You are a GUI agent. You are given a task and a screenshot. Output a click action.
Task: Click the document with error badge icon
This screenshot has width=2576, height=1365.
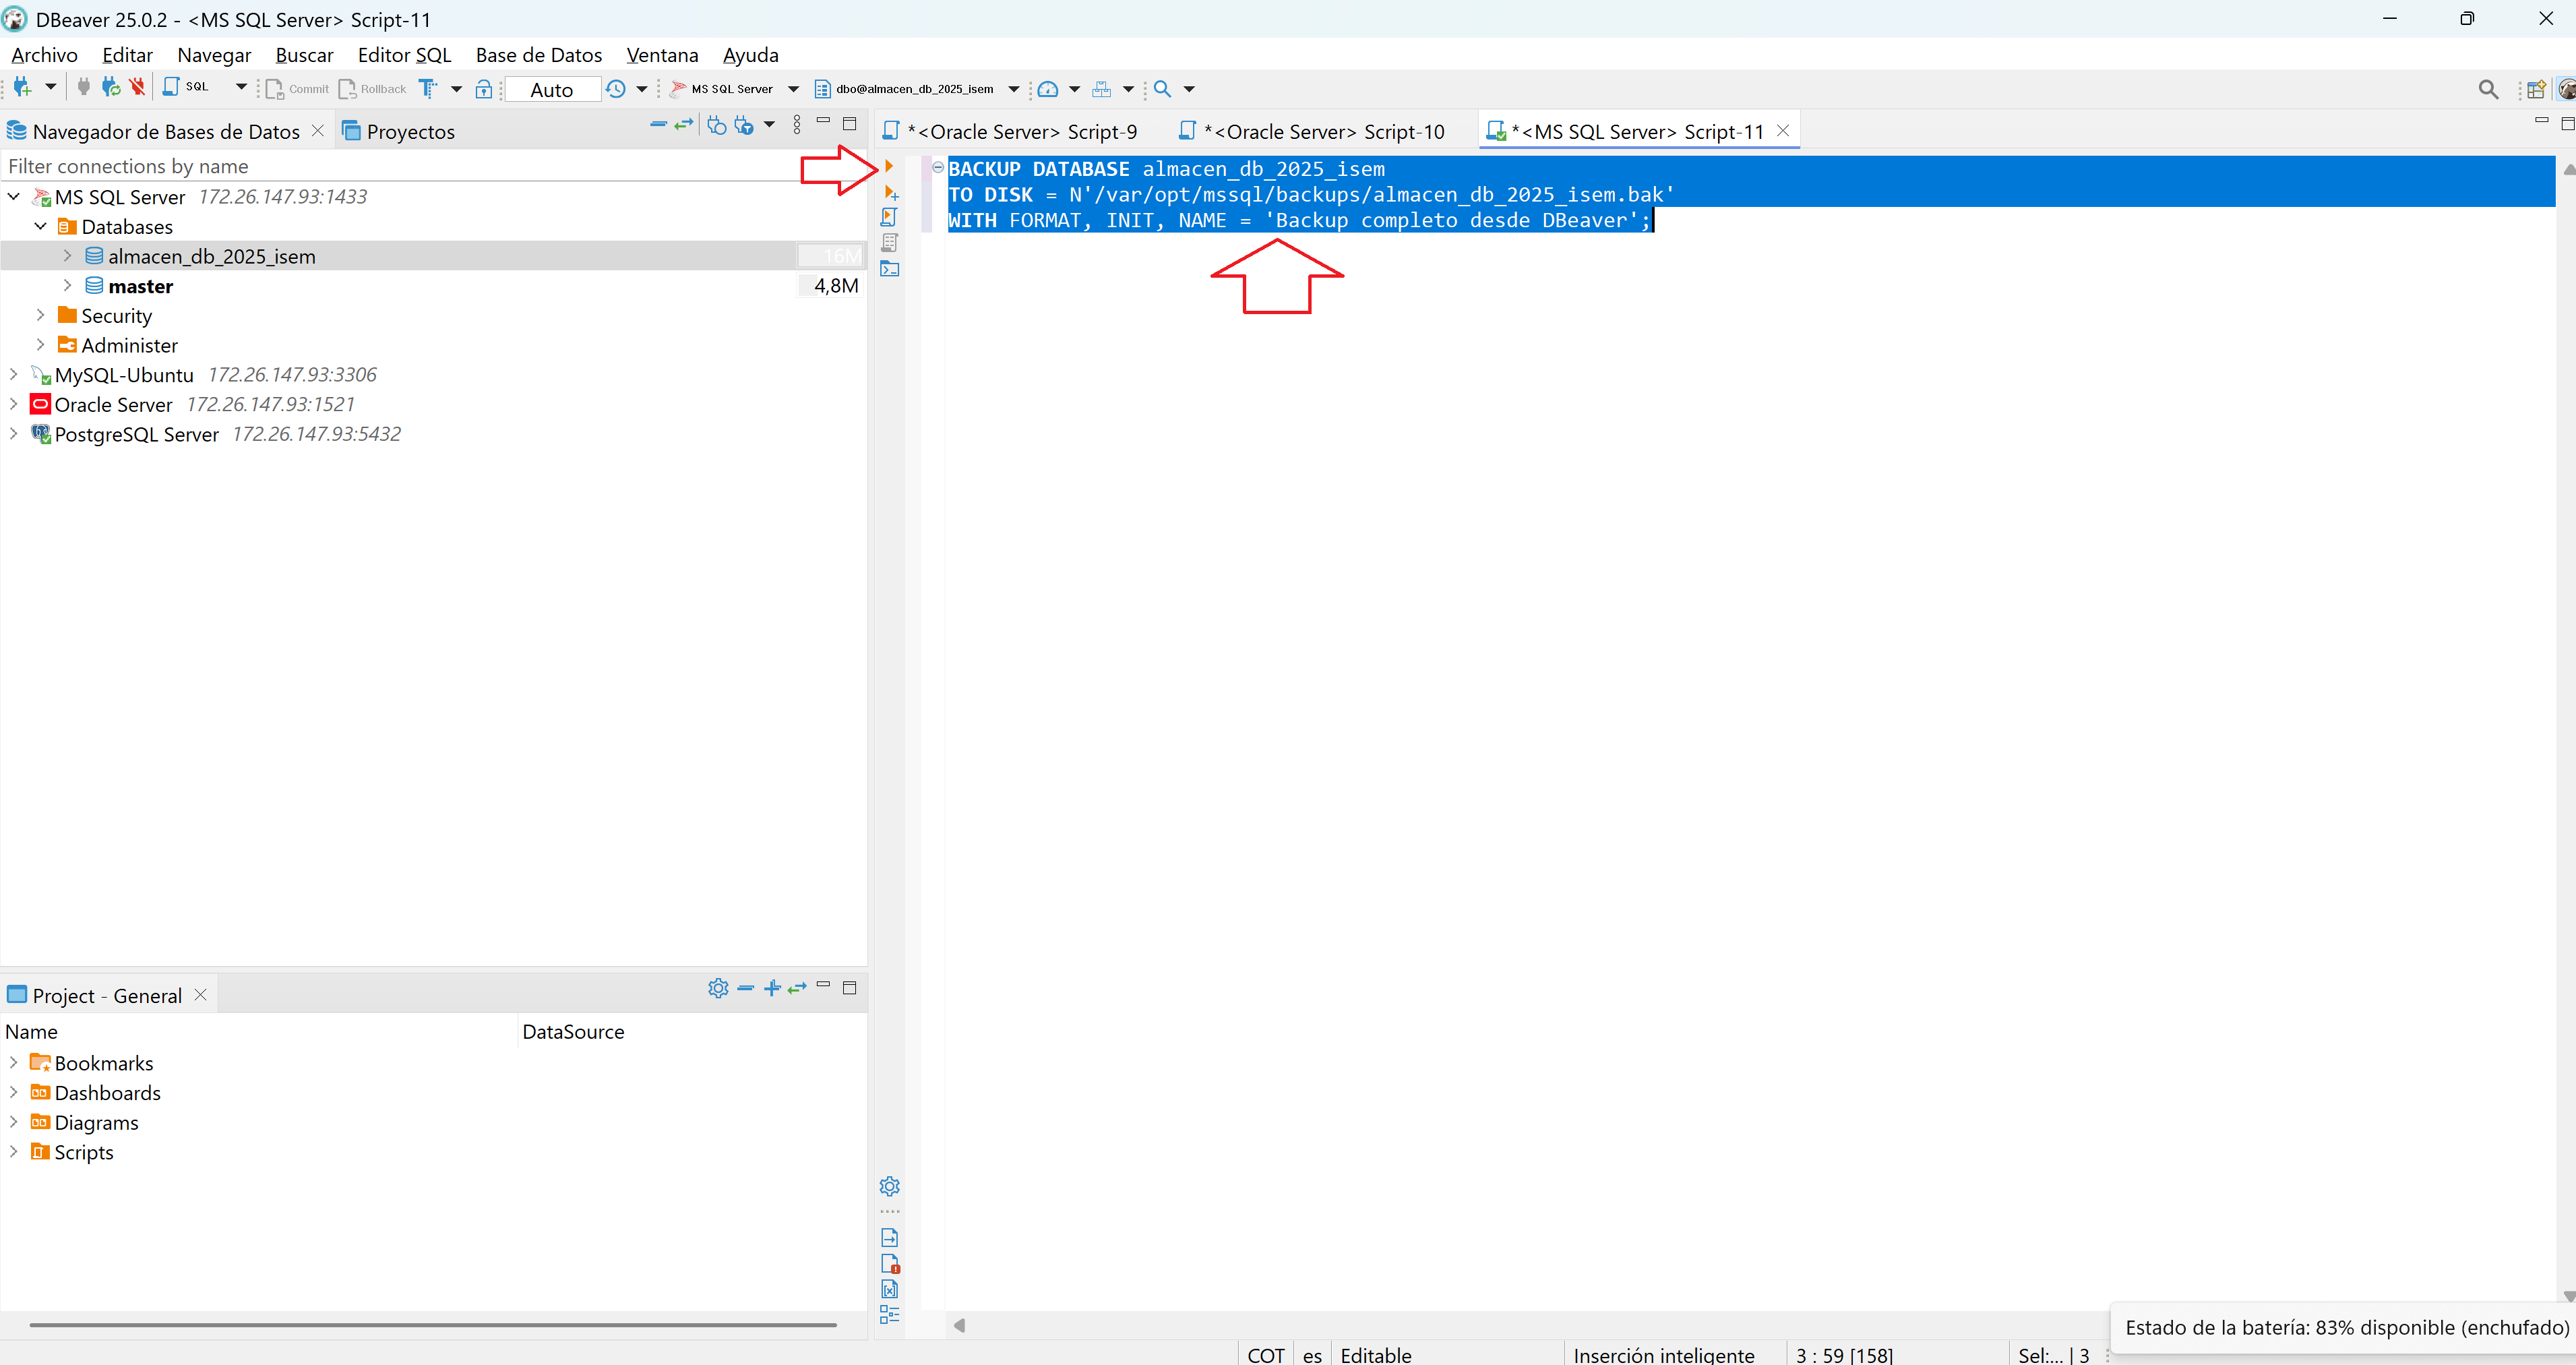[x=890, y=1264]
